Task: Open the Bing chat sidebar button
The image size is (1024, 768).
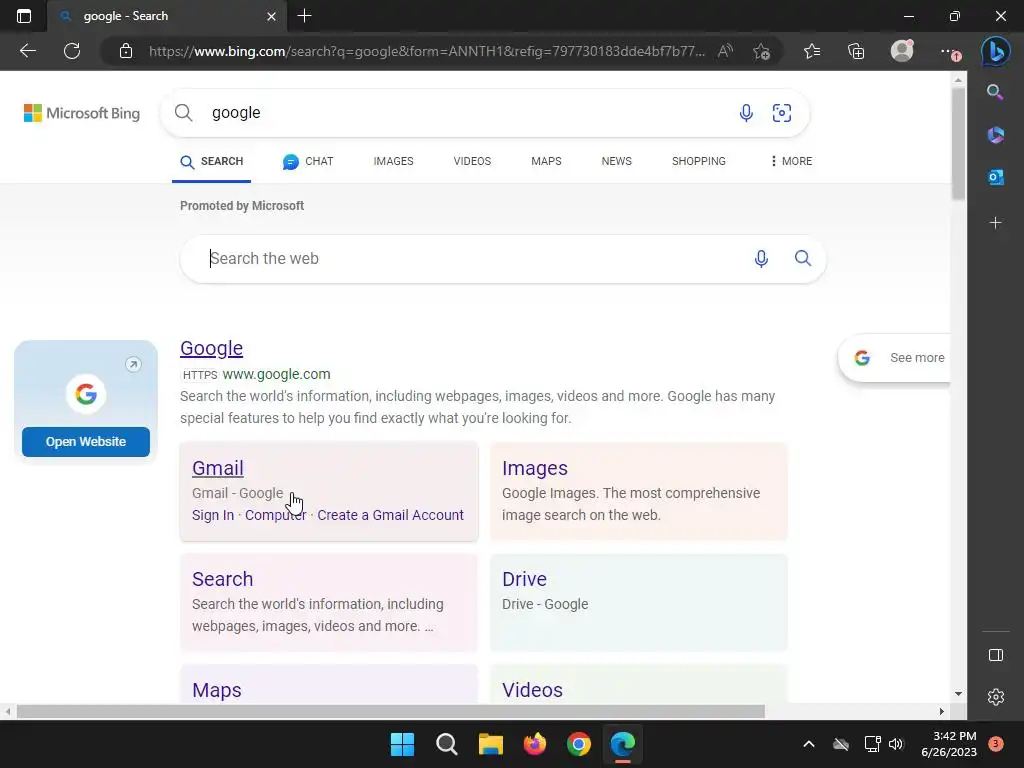Action: [995, 51]
